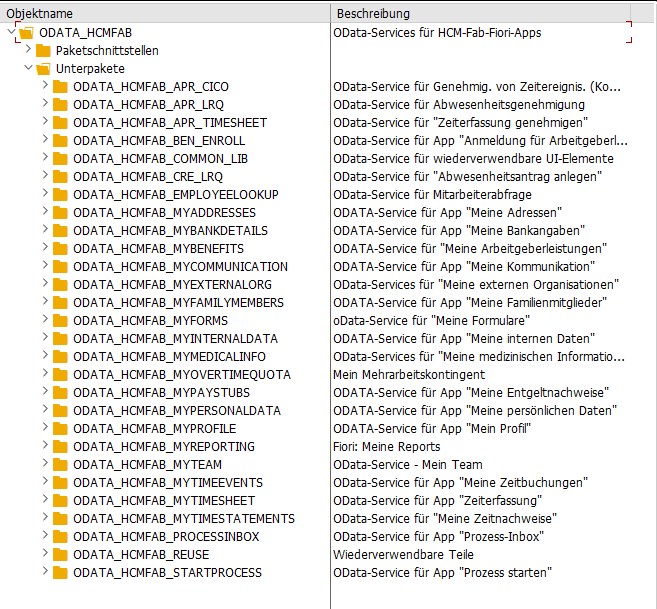Select ODATA_HCMFAB_MYBANKDETAILS tree item
This screenshot has width=657, height=609.
coord(171,231)
